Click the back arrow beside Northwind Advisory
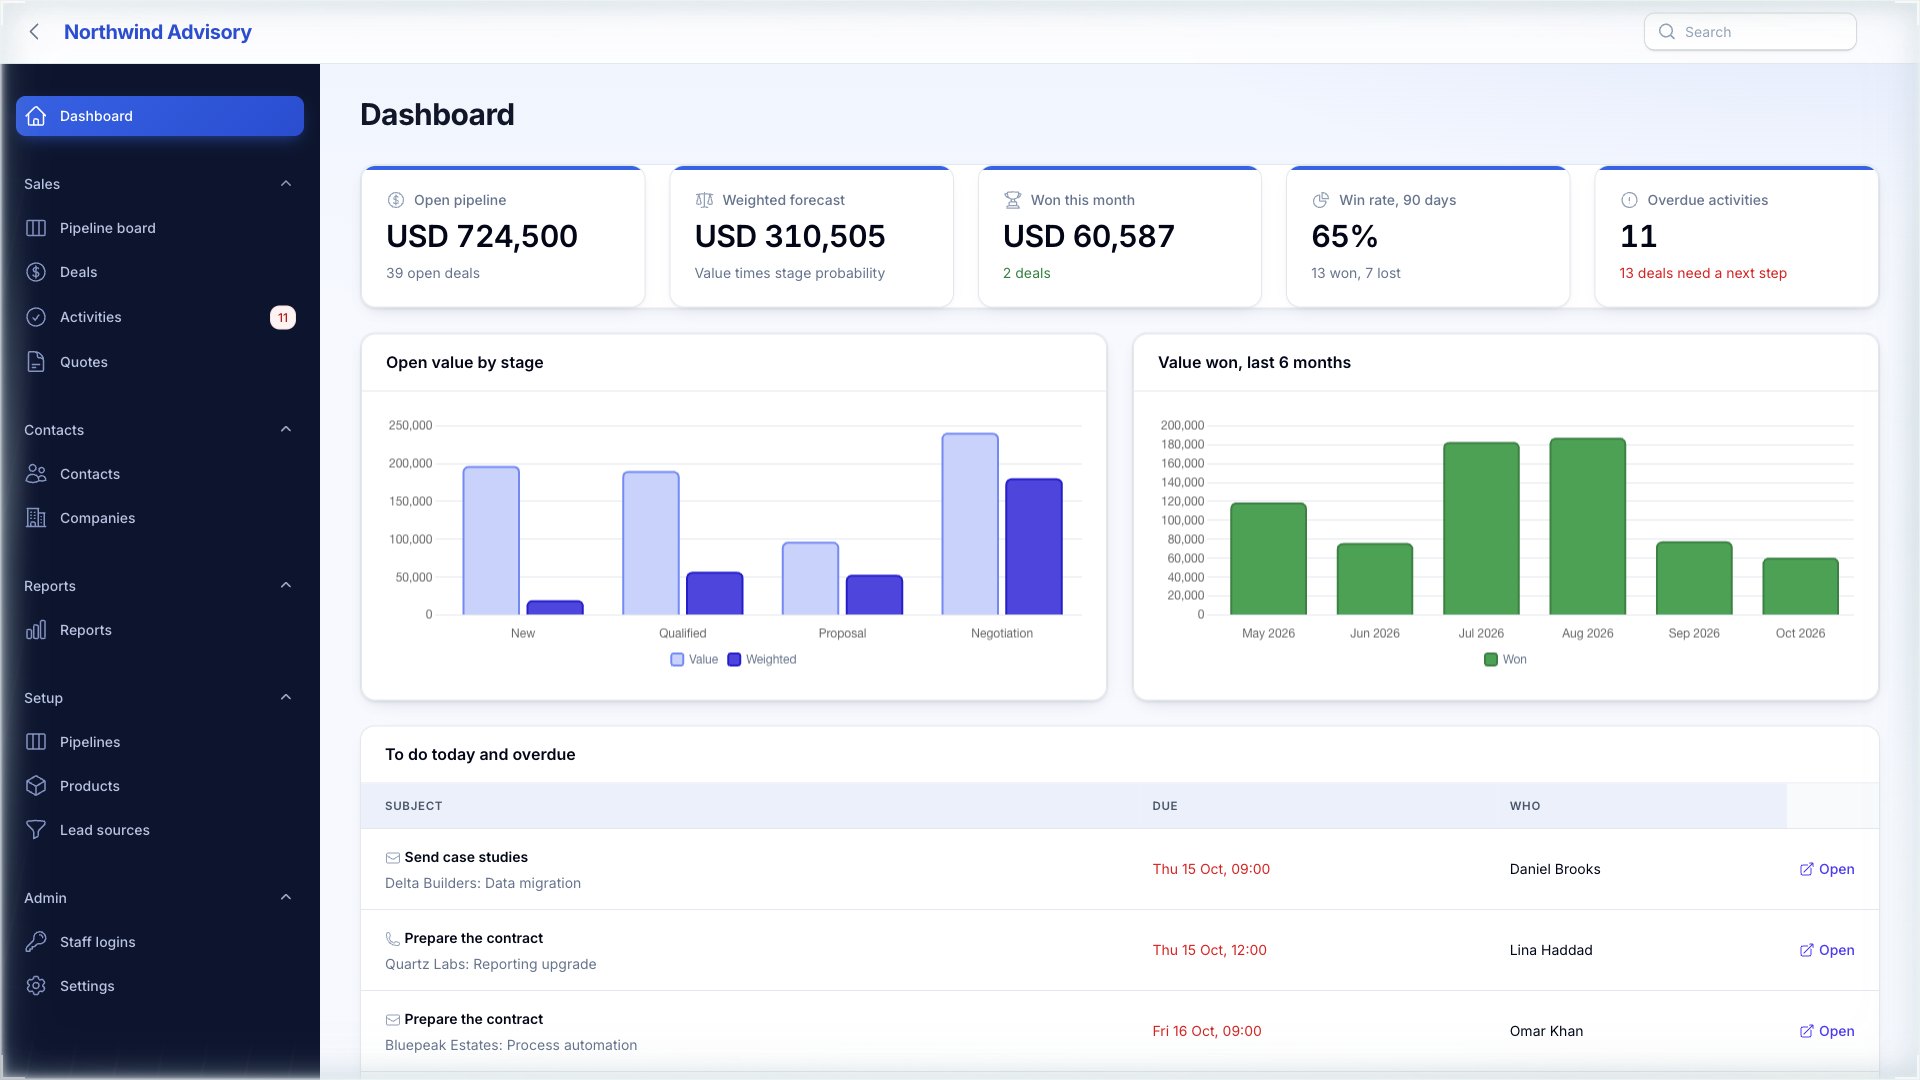The height and width of the screenshot is (1080, 1920). click(x=34, y=32)
